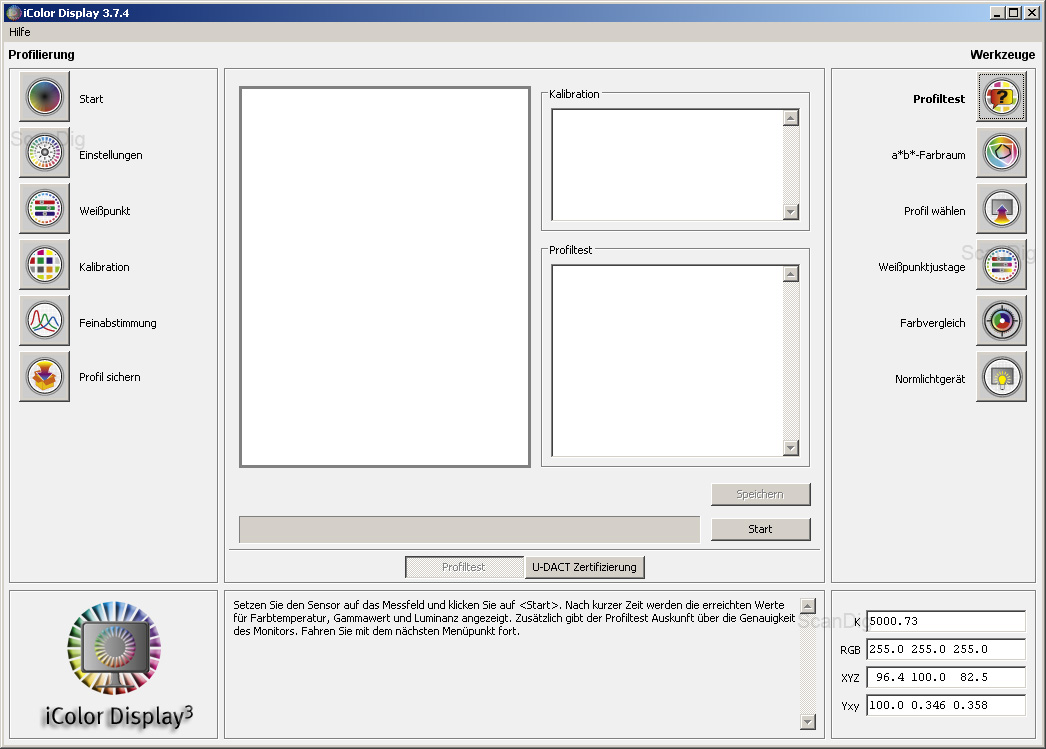This screenshot has width=1046, height=749.
Task: Open Einstellungen settings icon
Action: pyautogui.click(x=45, y=153)
